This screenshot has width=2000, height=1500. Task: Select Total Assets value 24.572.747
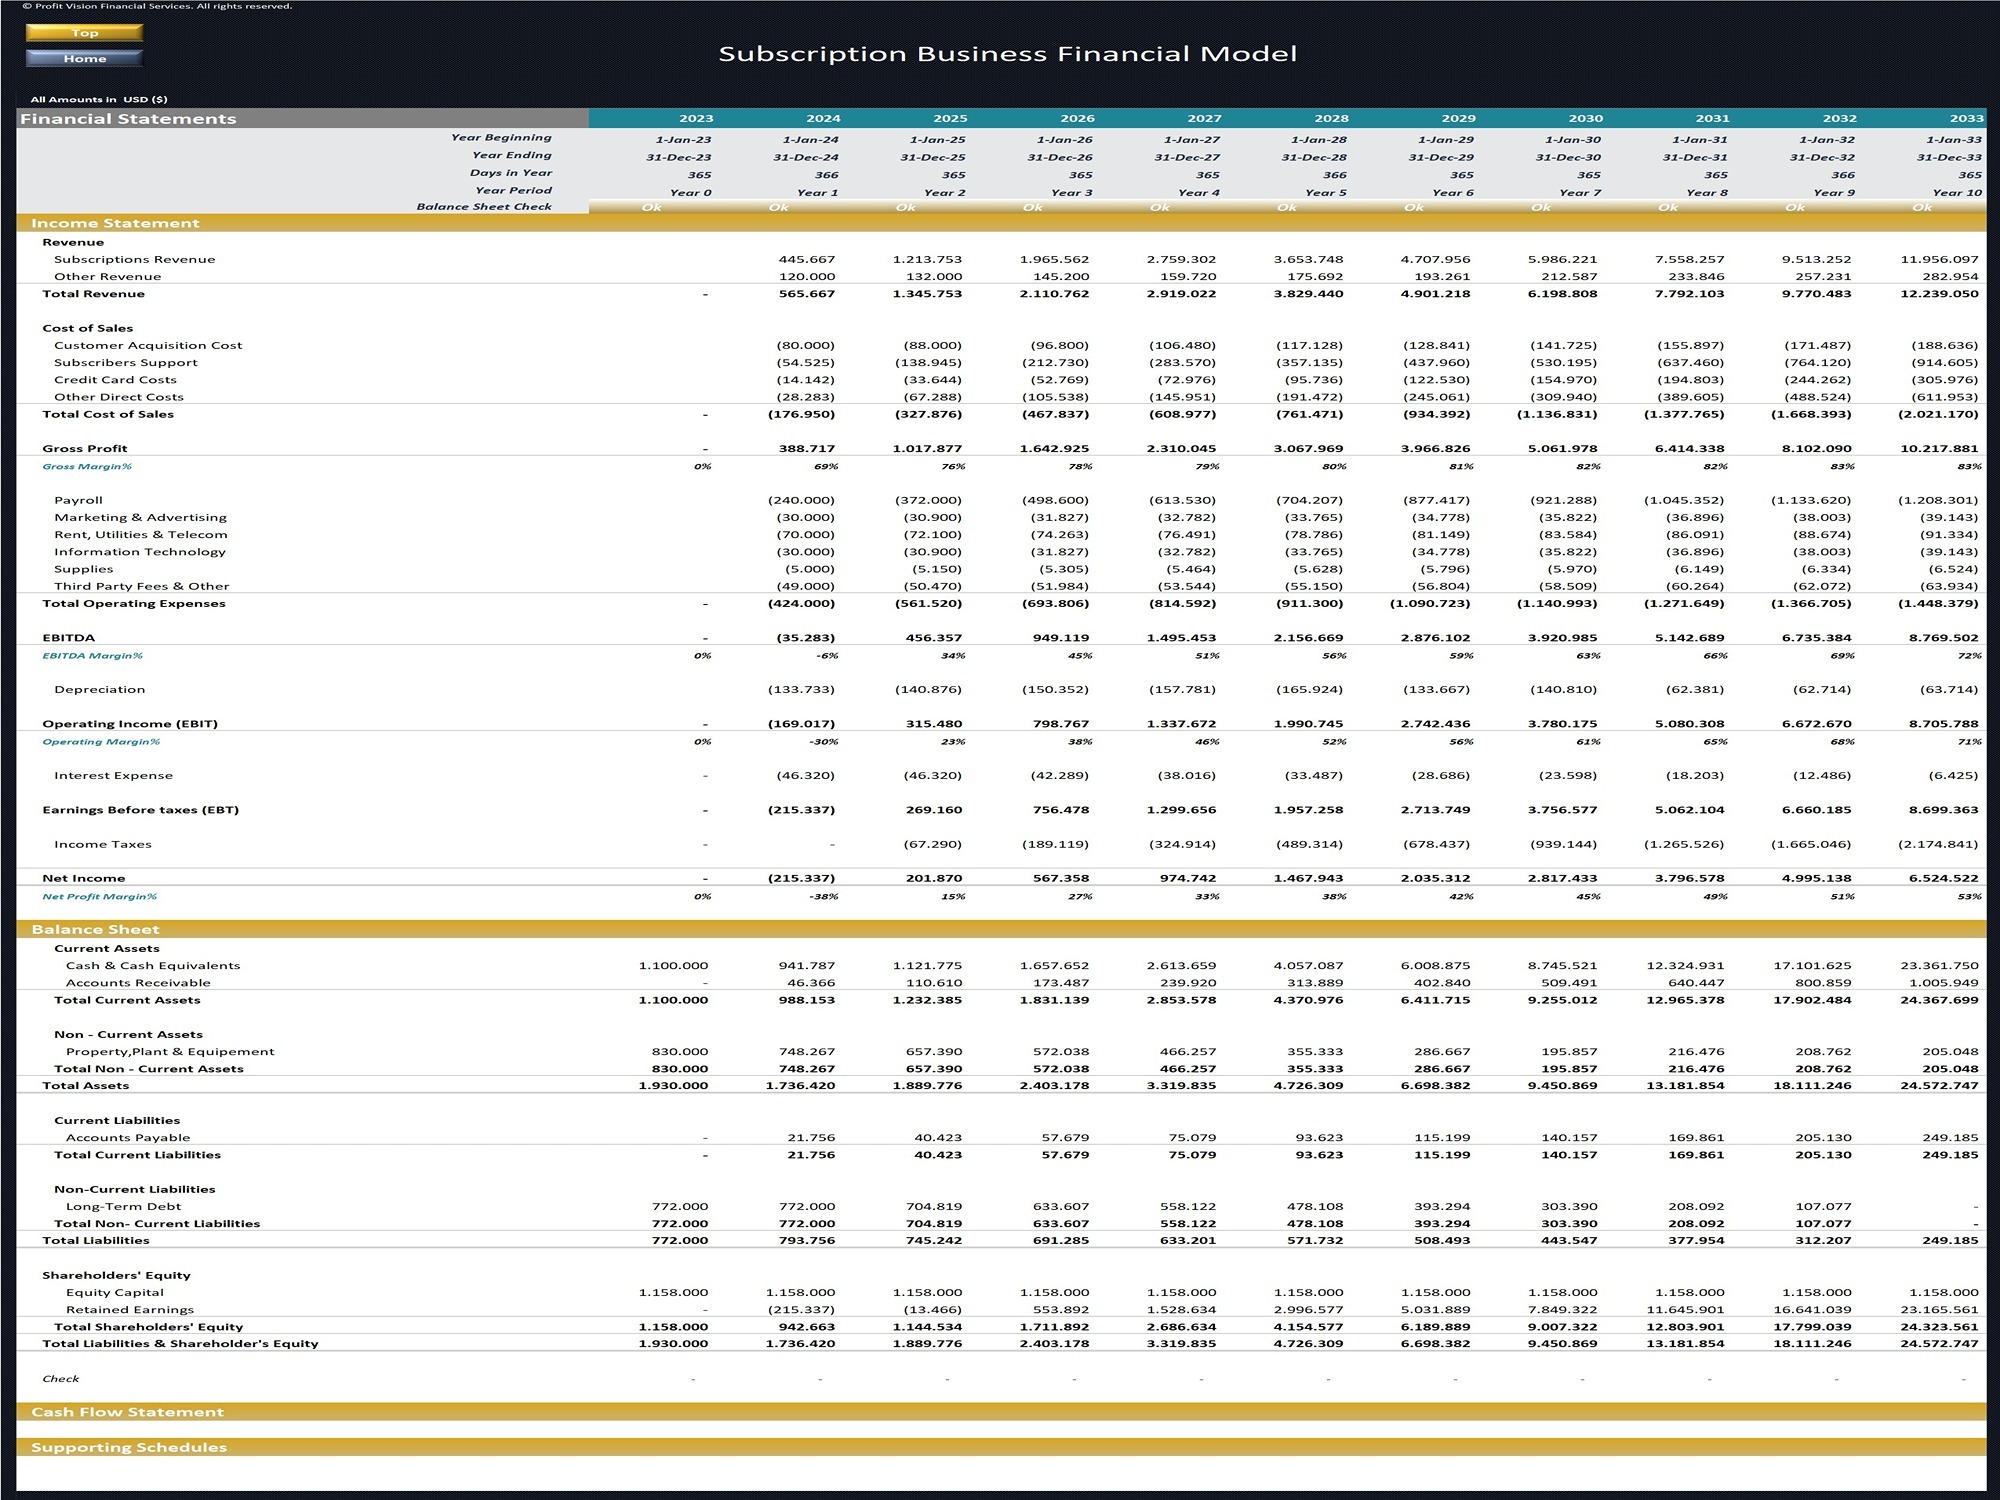click(x=1939, y=1086)
